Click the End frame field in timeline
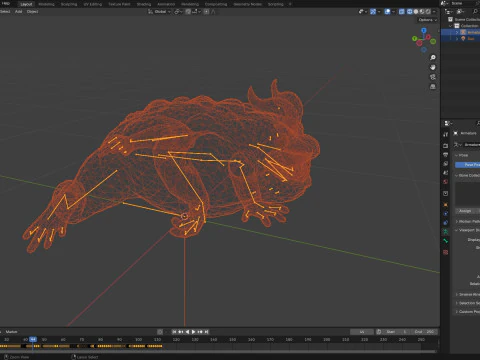 click(424, 332)
